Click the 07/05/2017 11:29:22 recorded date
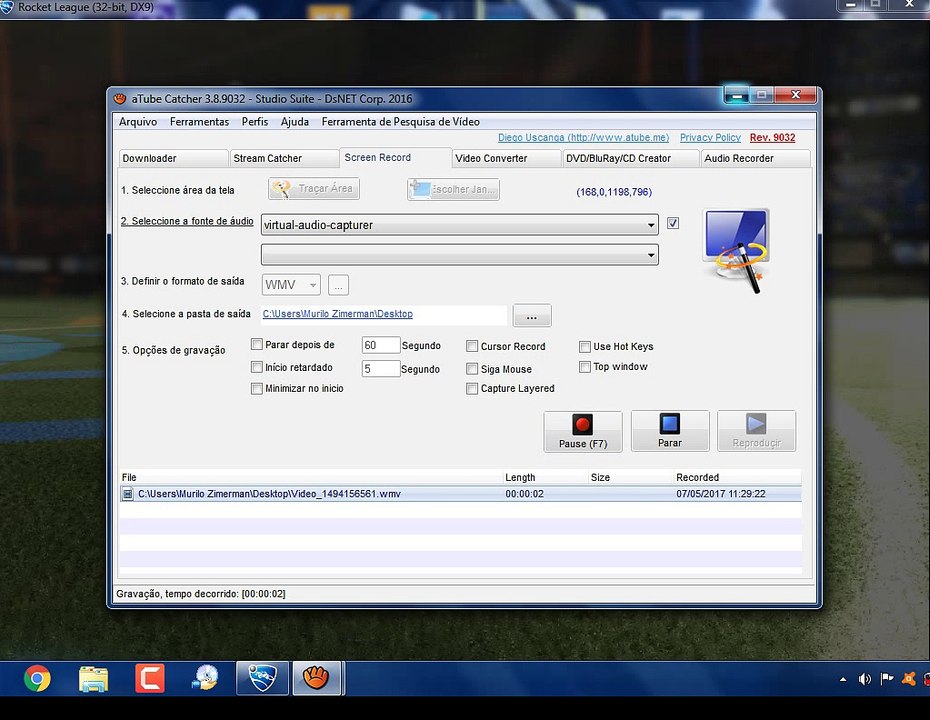The height and width of the screenshot is (720, 930). point(721,493)
